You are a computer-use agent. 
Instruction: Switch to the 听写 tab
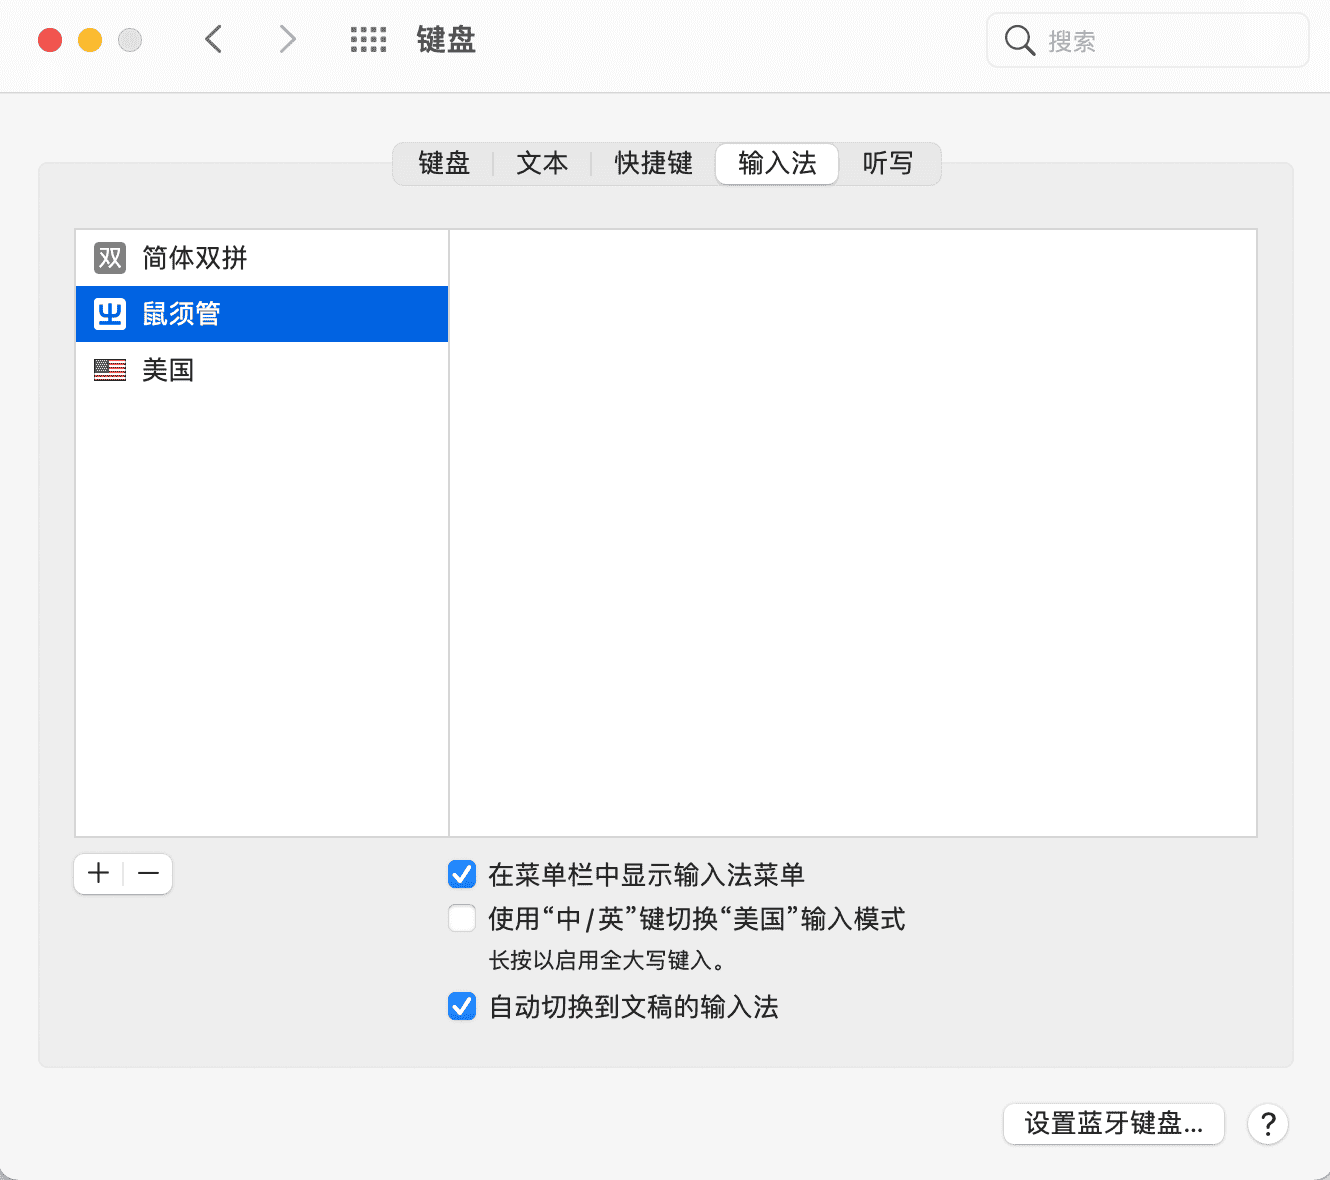888,164
